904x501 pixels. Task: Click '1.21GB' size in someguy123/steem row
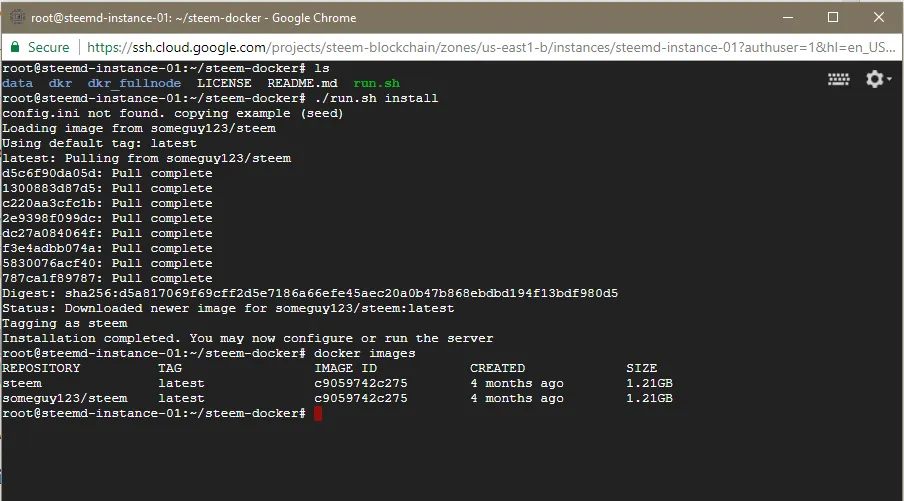[649, 398]
